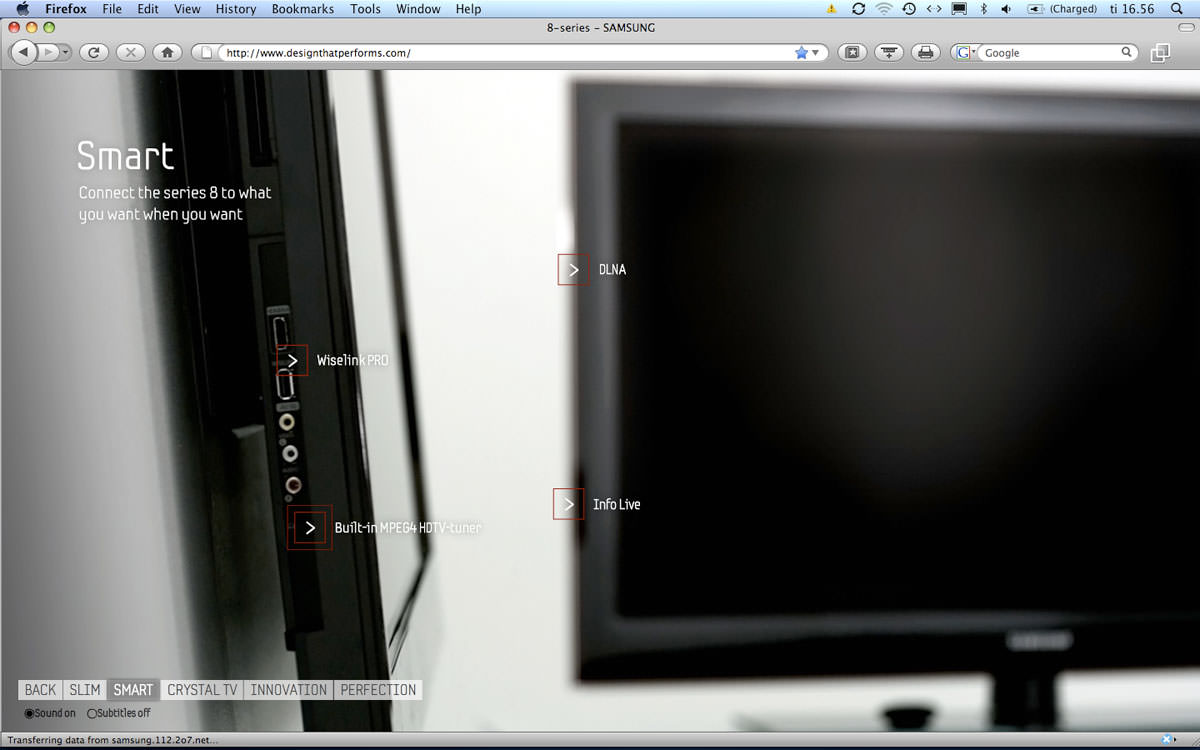Viewport: 1200px width, 750px height.
Task: Go to the BACK navigation tab
Action: pyautogui.click(x=40, y=690)
